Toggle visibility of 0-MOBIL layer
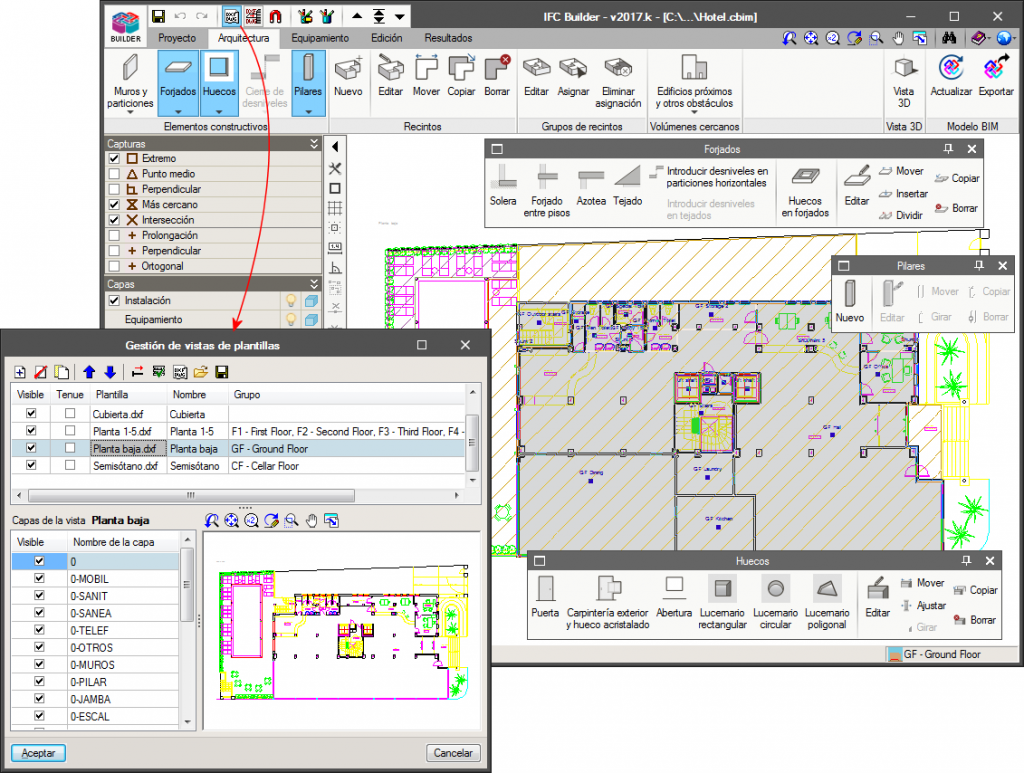The height and width of the screenshot is (773, 1024). (39, 578)
